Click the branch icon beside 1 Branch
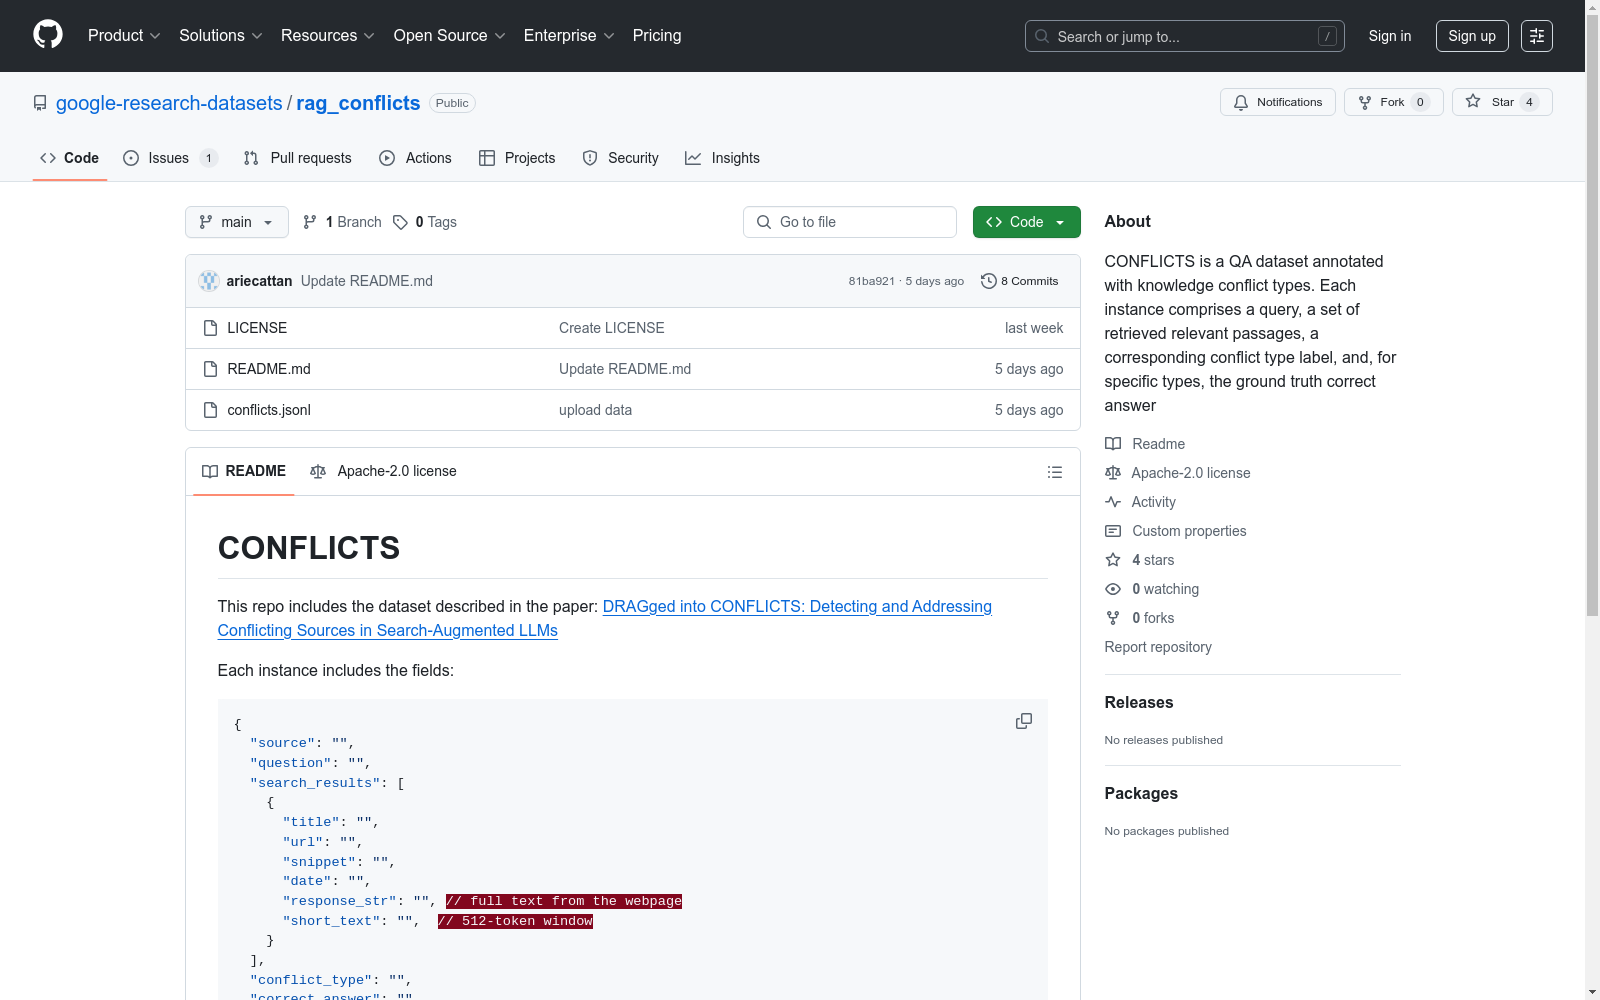This screenshot has width=1600, height=1000. 310,222
